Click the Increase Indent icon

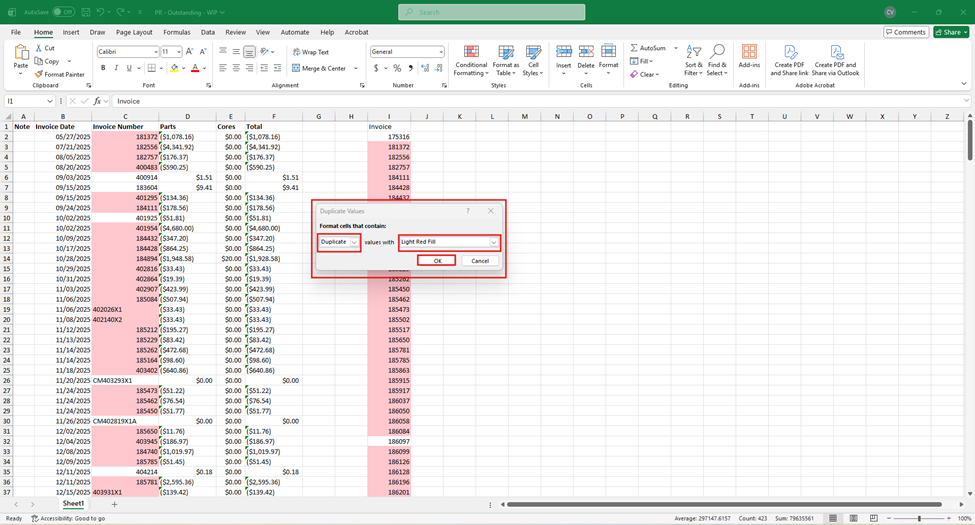tap(277, 68)
